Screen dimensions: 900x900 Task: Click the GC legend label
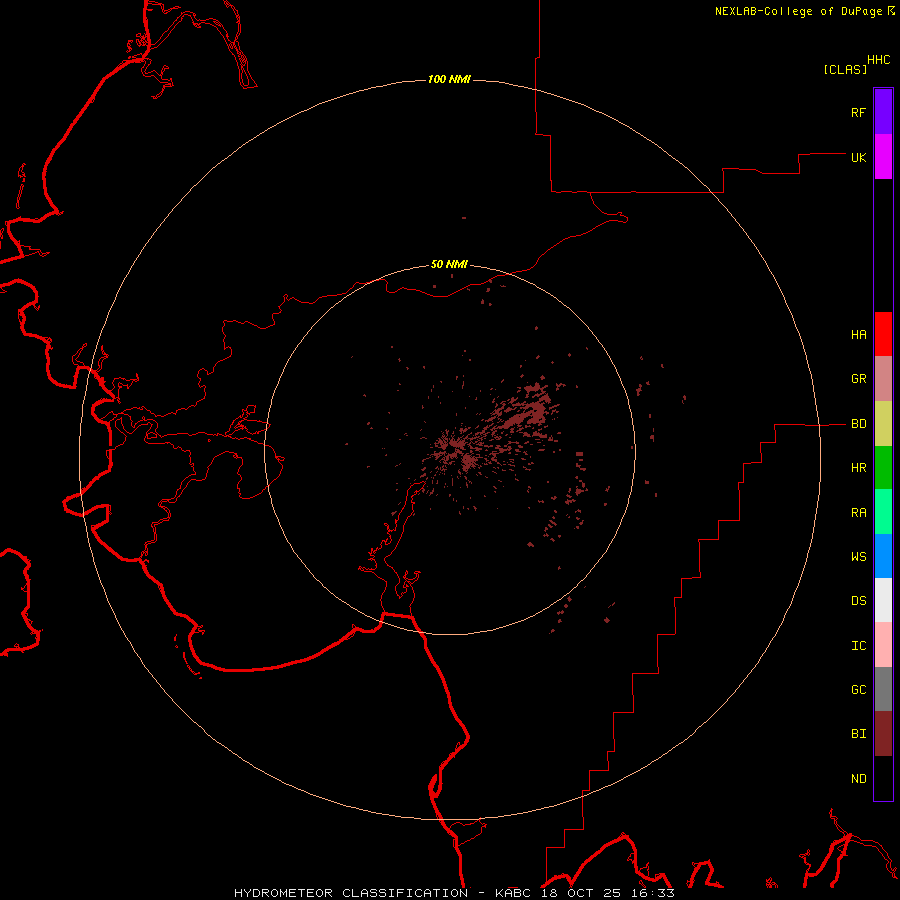click(x=858, y=690)
